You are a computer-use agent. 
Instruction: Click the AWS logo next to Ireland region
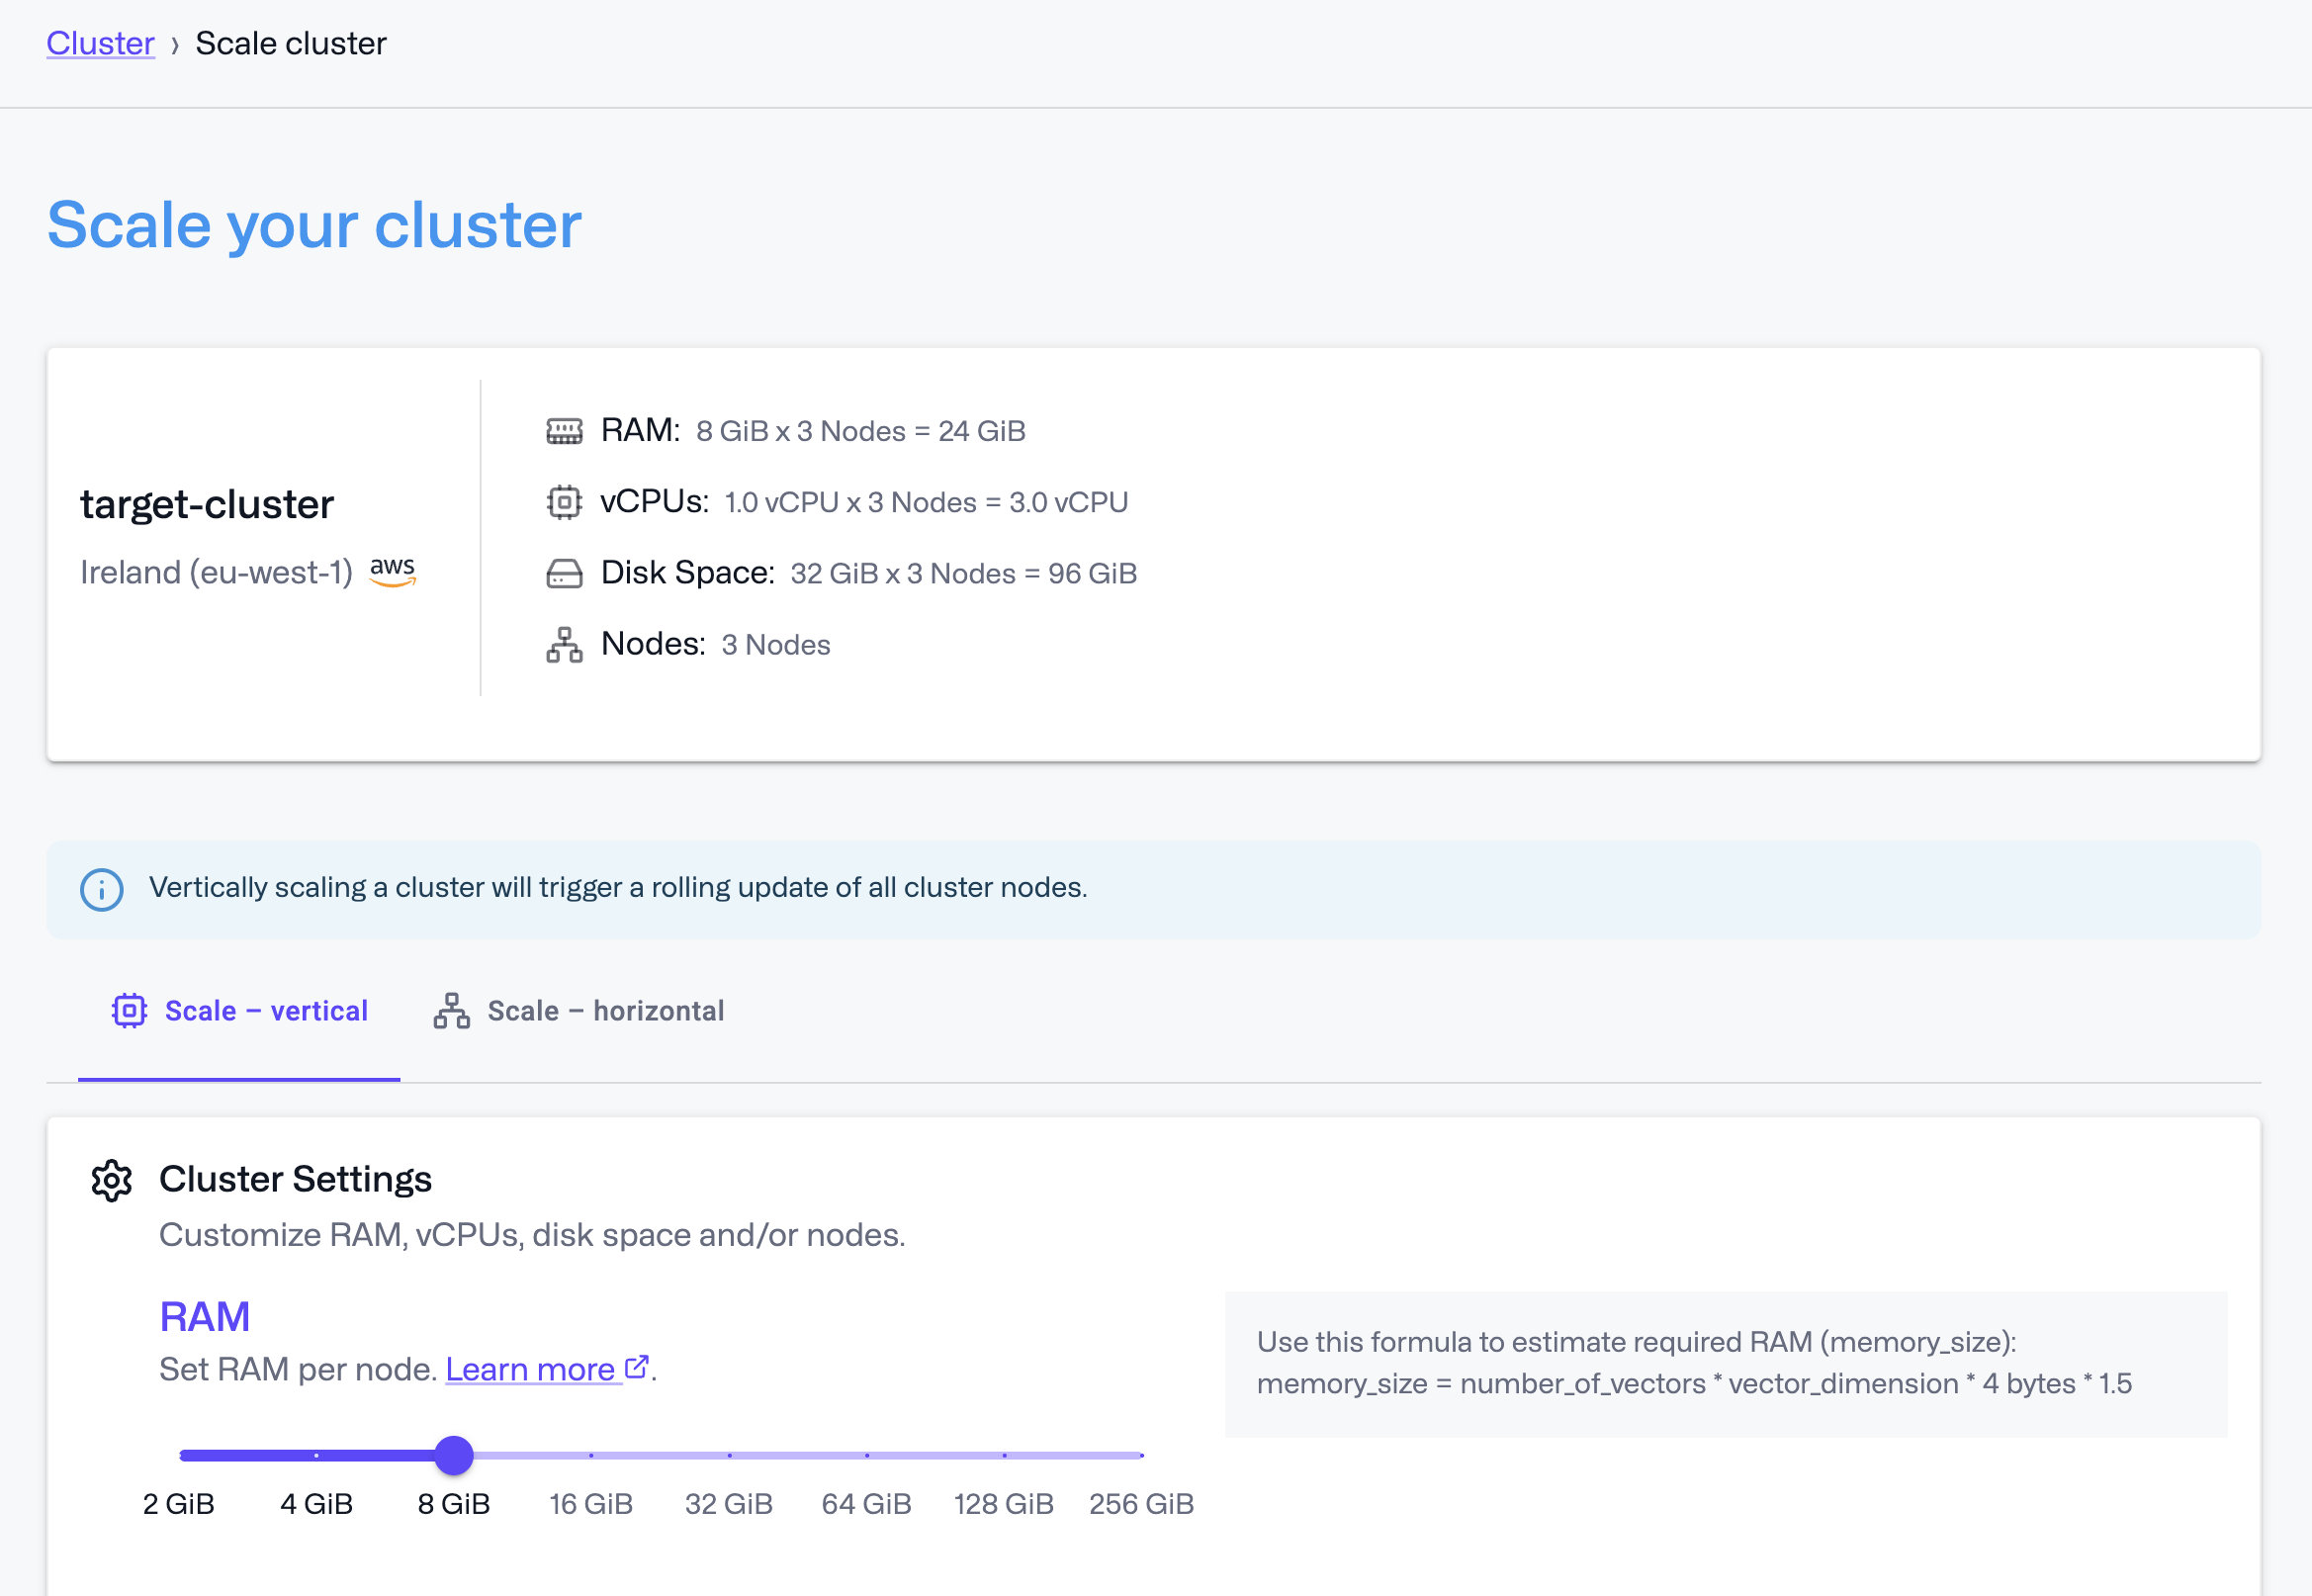[x=393, y=571]
